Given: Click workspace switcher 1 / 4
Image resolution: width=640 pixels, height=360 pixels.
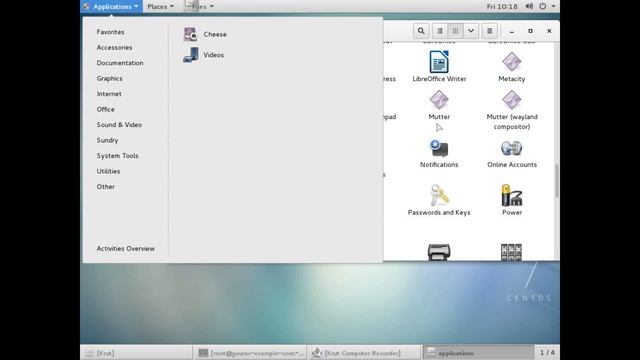Looking at the screenshot, I should (x=547, y=352).
